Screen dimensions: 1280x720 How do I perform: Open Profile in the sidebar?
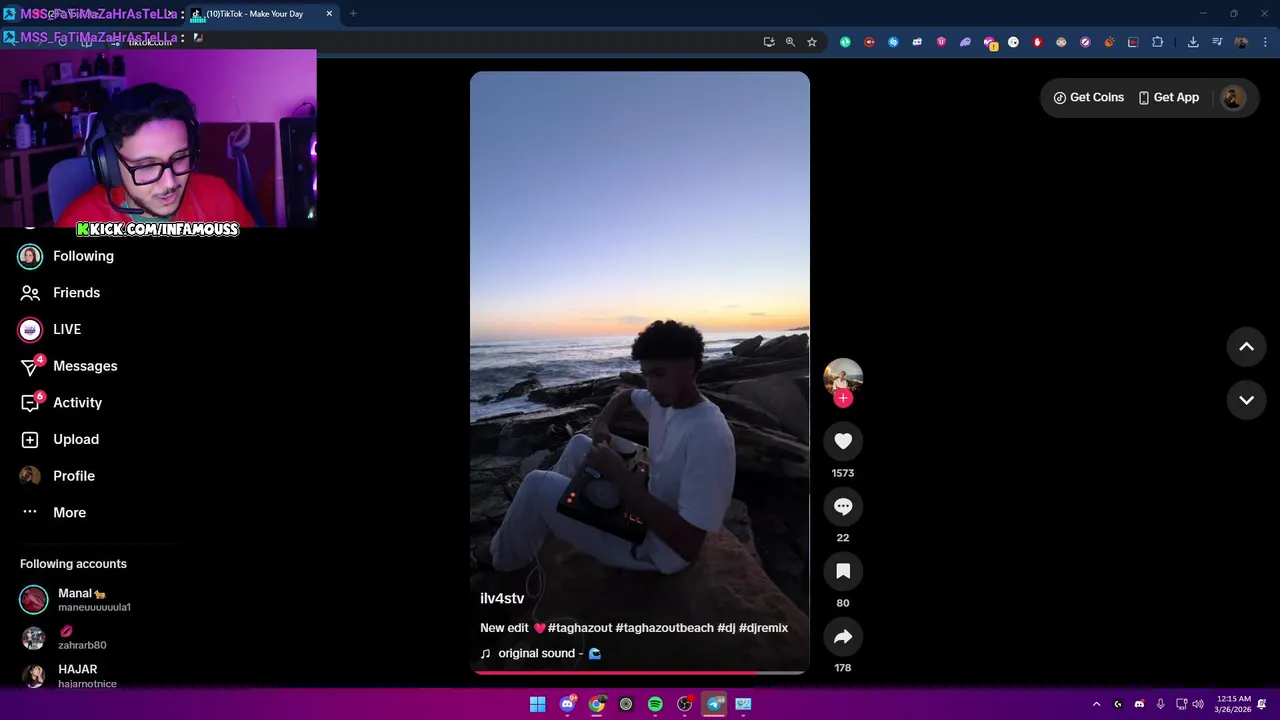(57, 476)
